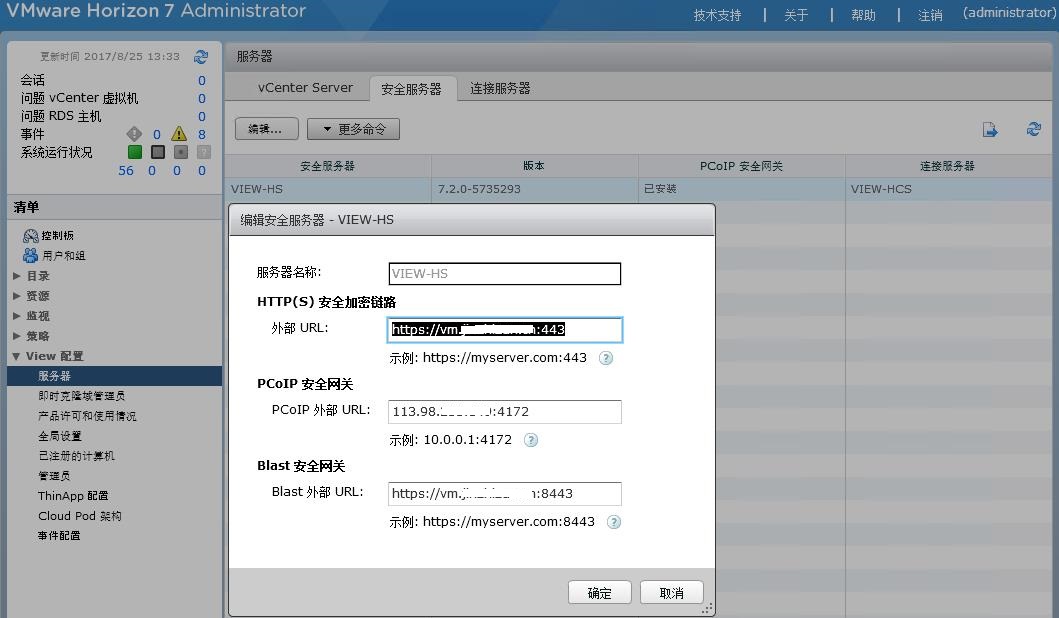The image size is (1059, 618).
Task: Click the PCoIP 外部 URL input field
Action: point(505,411)
